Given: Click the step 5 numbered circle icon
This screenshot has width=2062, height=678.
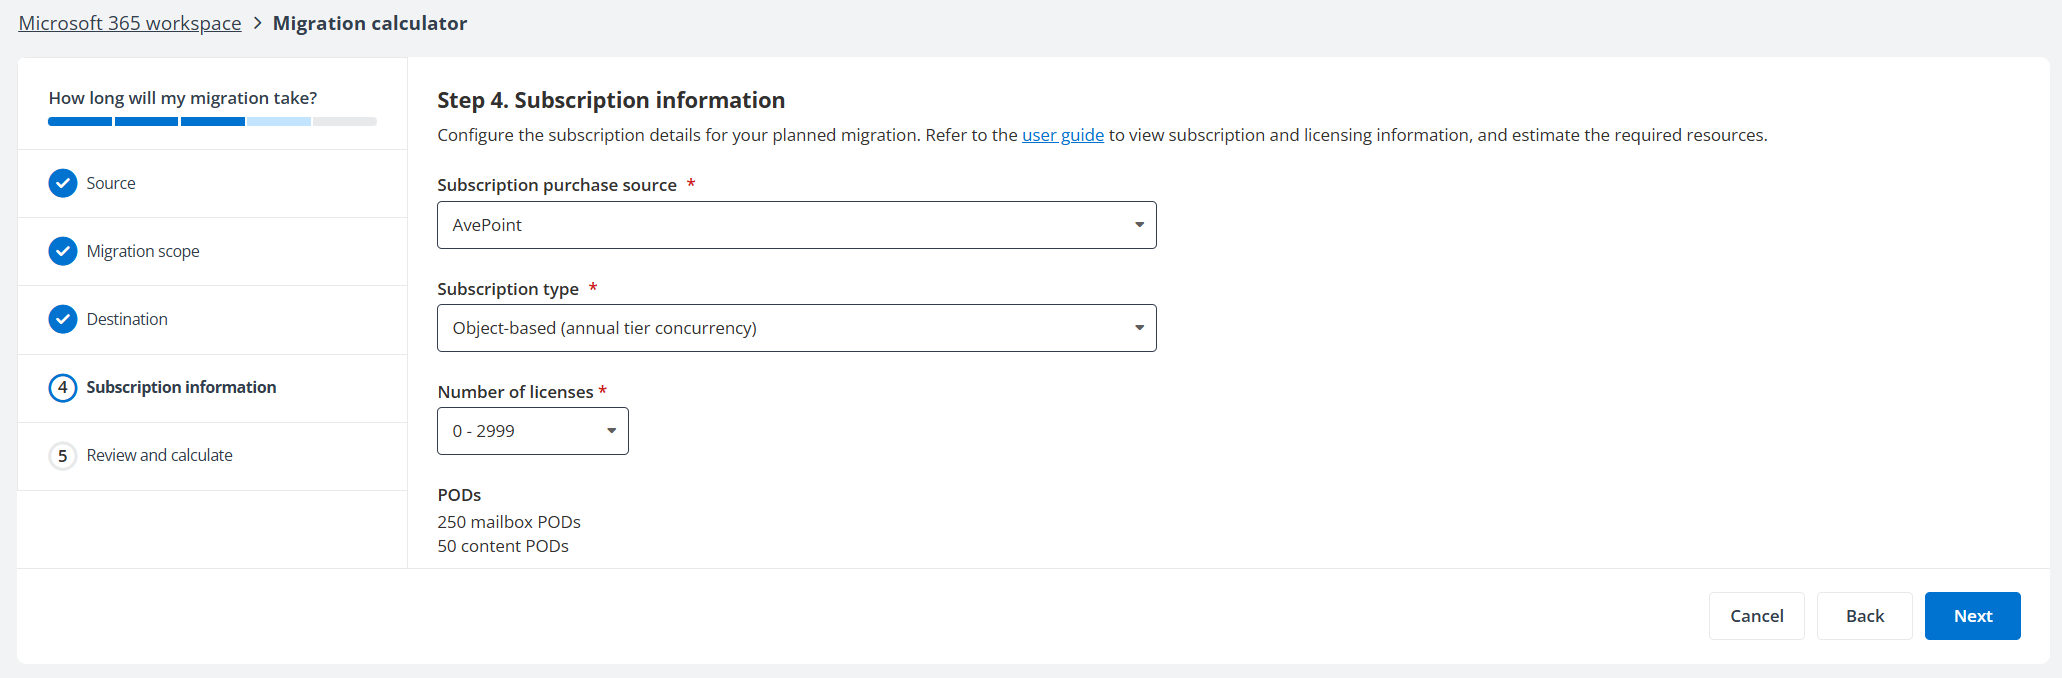Looking at the screenshot, I should [62, 455].
